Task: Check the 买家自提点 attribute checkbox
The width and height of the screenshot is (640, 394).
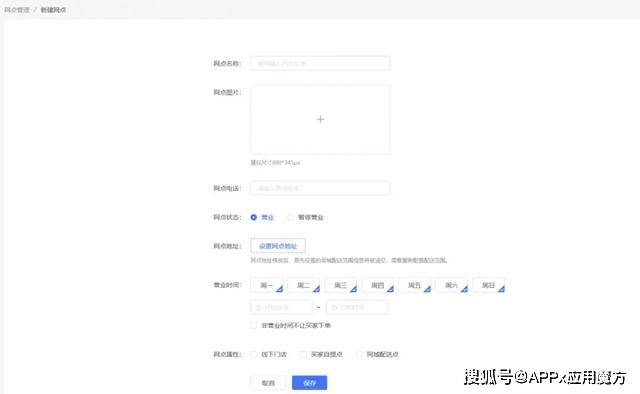Action: (x=303, y=354)
